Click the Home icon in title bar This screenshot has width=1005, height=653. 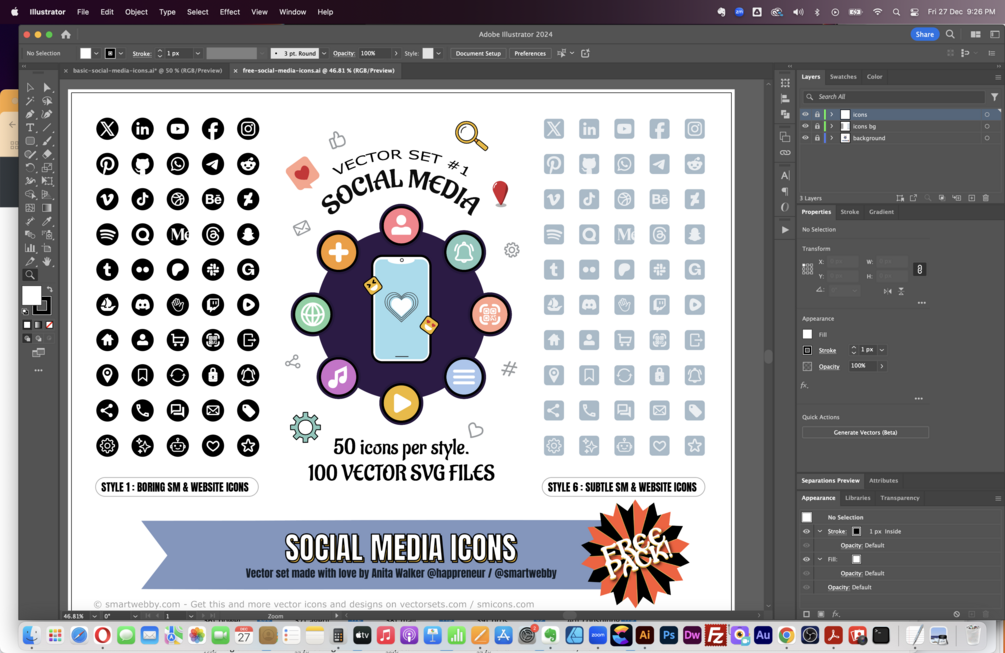click(x=66, y=35)
